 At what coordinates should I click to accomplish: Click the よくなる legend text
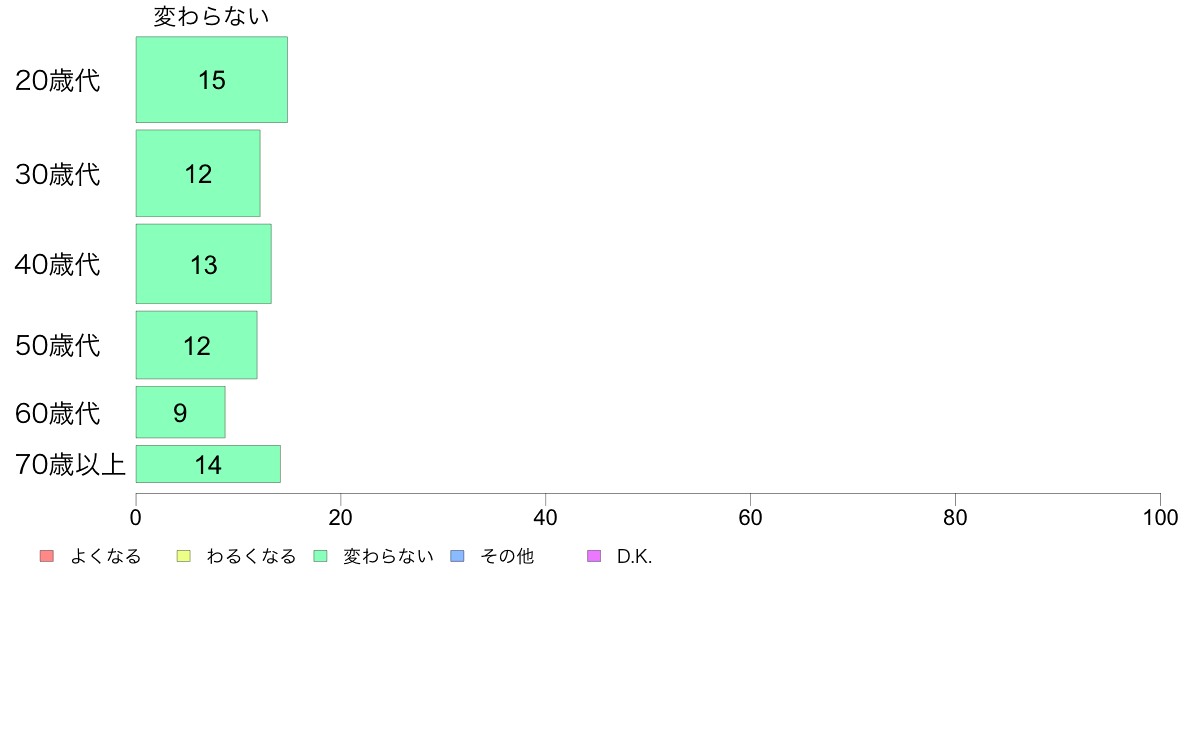[x=105, y=556]
